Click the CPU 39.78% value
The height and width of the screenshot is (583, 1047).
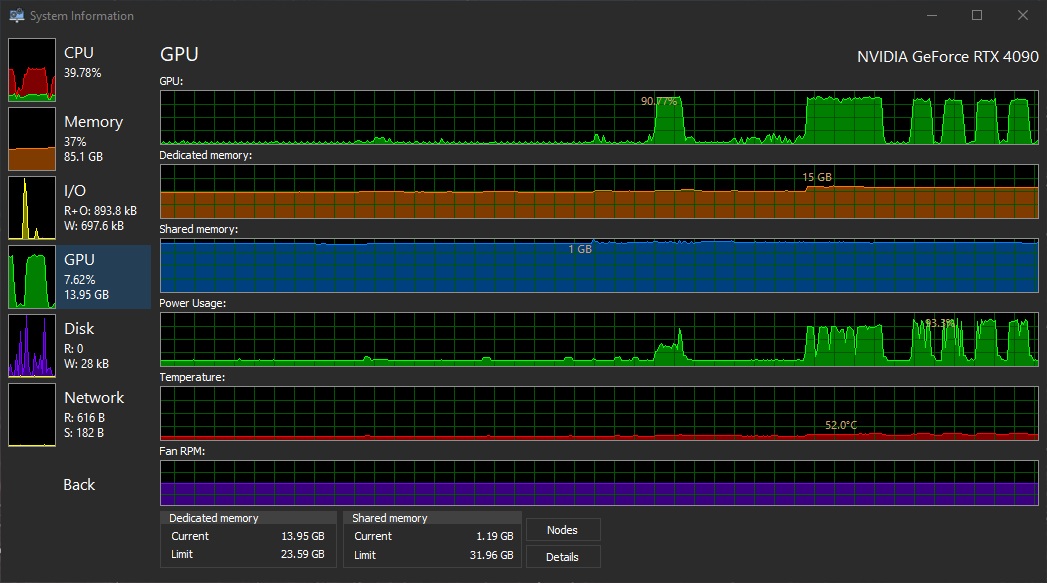pos(83,73)
